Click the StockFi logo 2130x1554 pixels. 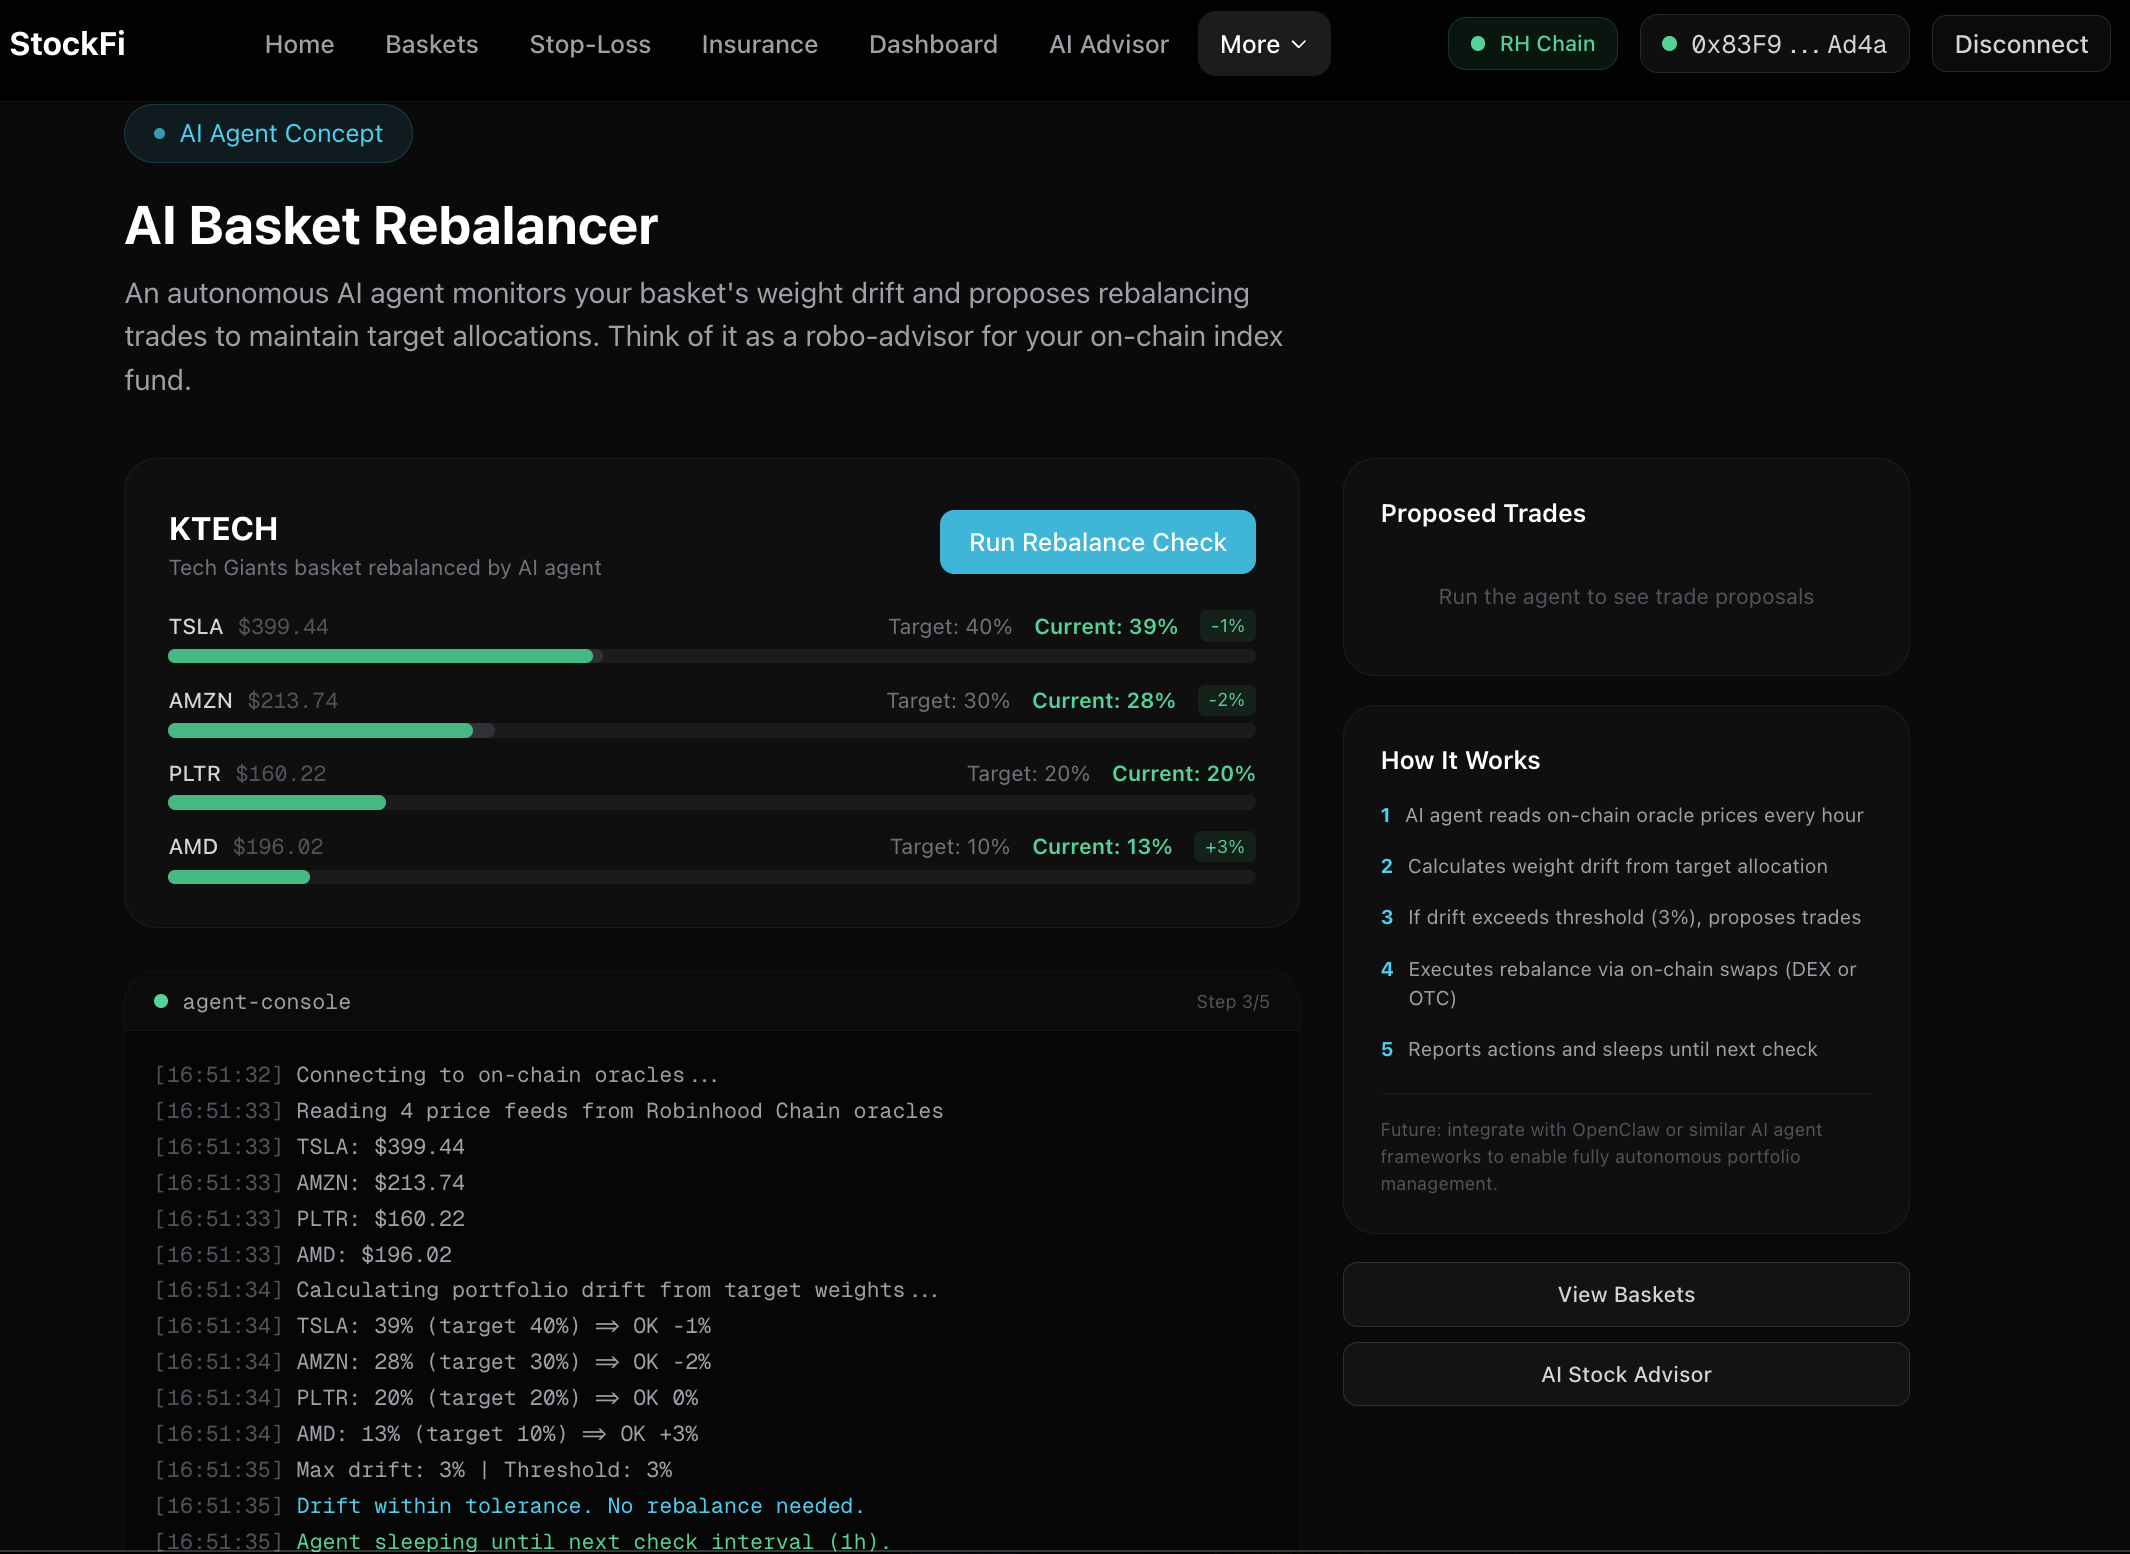coord(67,44)
